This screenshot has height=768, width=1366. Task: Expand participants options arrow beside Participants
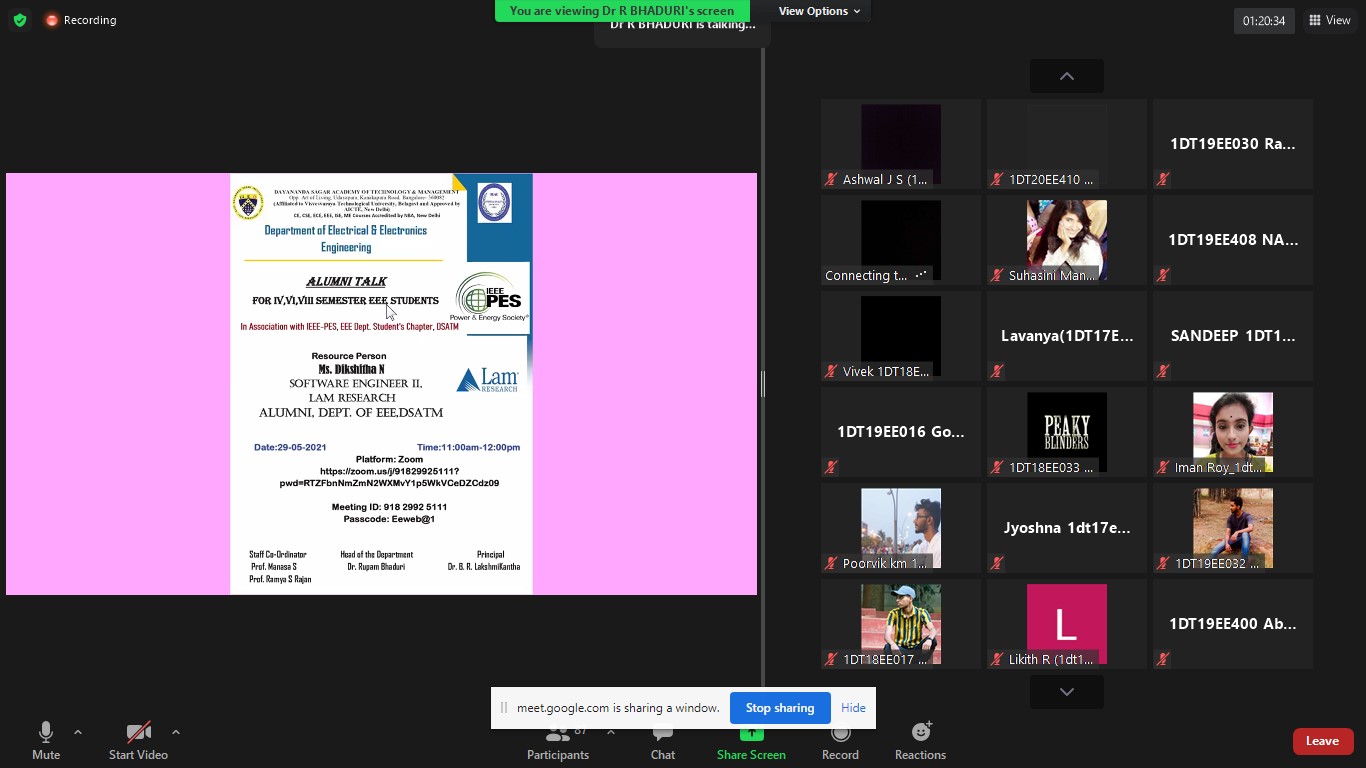[x=611, y=732]
